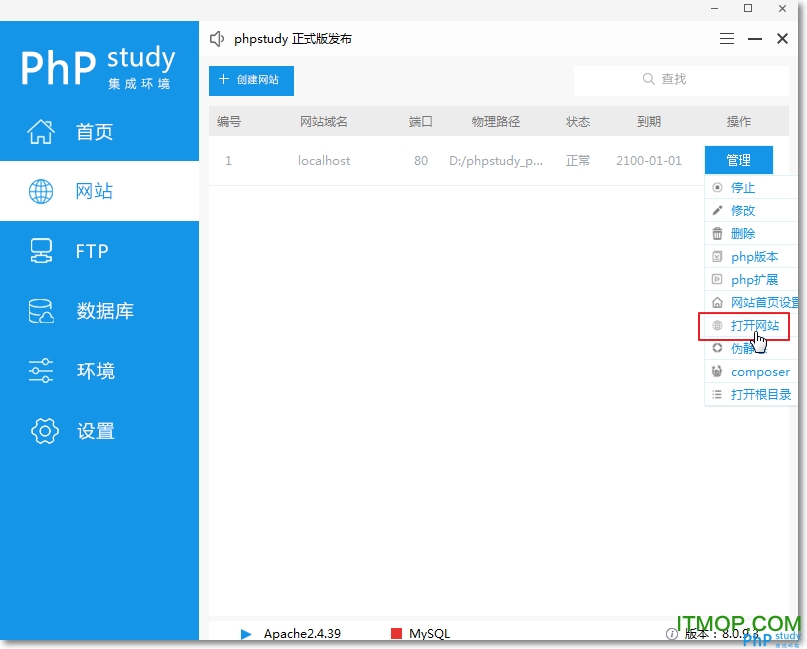Viewport: 807px width, 649px height.
Task: Click the 到期 column header
Action: (x=648, y=121)
